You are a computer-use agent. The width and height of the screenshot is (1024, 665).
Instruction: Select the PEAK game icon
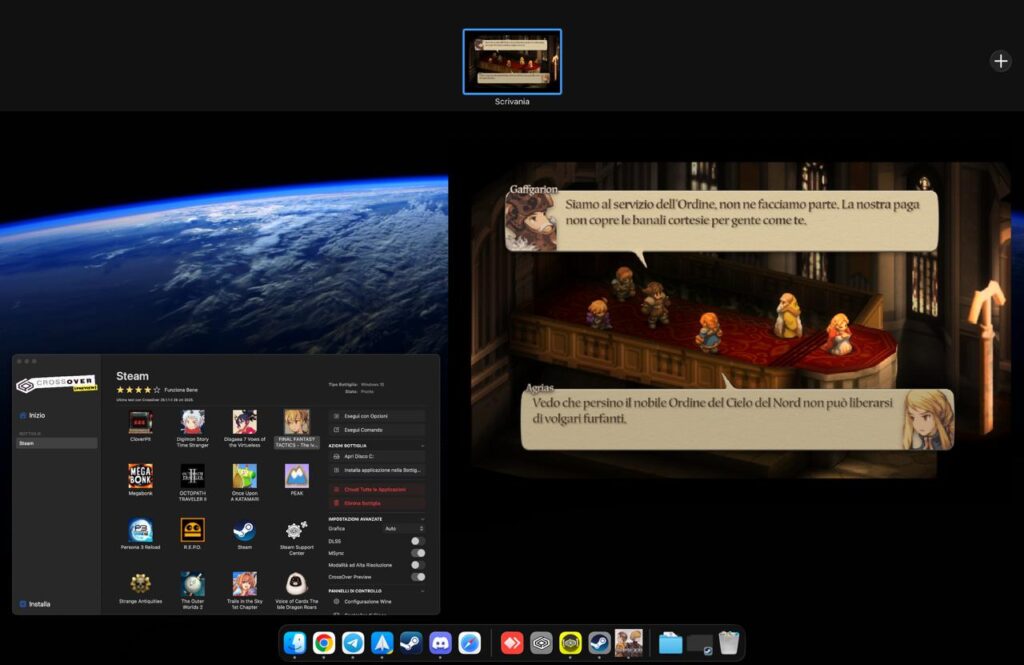click(296, 473)
